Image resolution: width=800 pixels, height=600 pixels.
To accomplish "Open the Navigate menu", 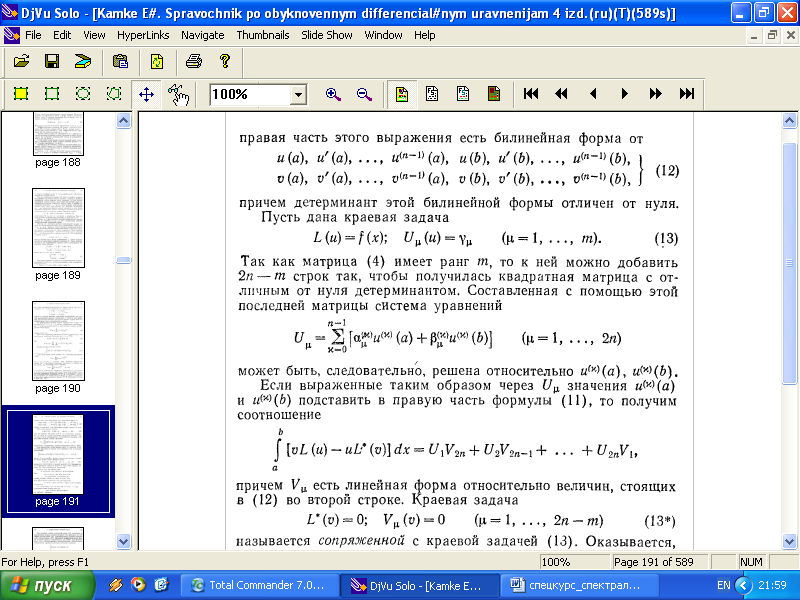I will [203, 35].
